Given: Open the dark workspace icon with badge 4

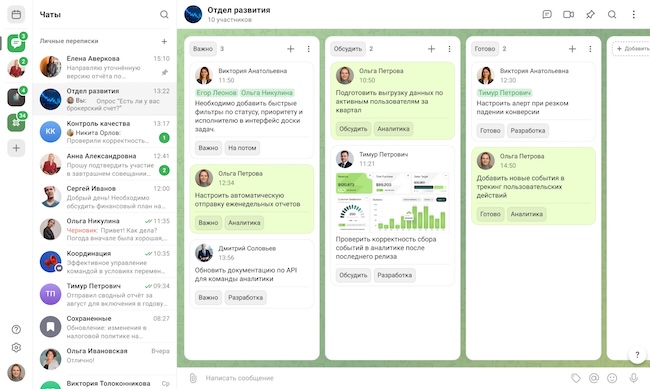Looking at the screenshot, I should 16,97.
